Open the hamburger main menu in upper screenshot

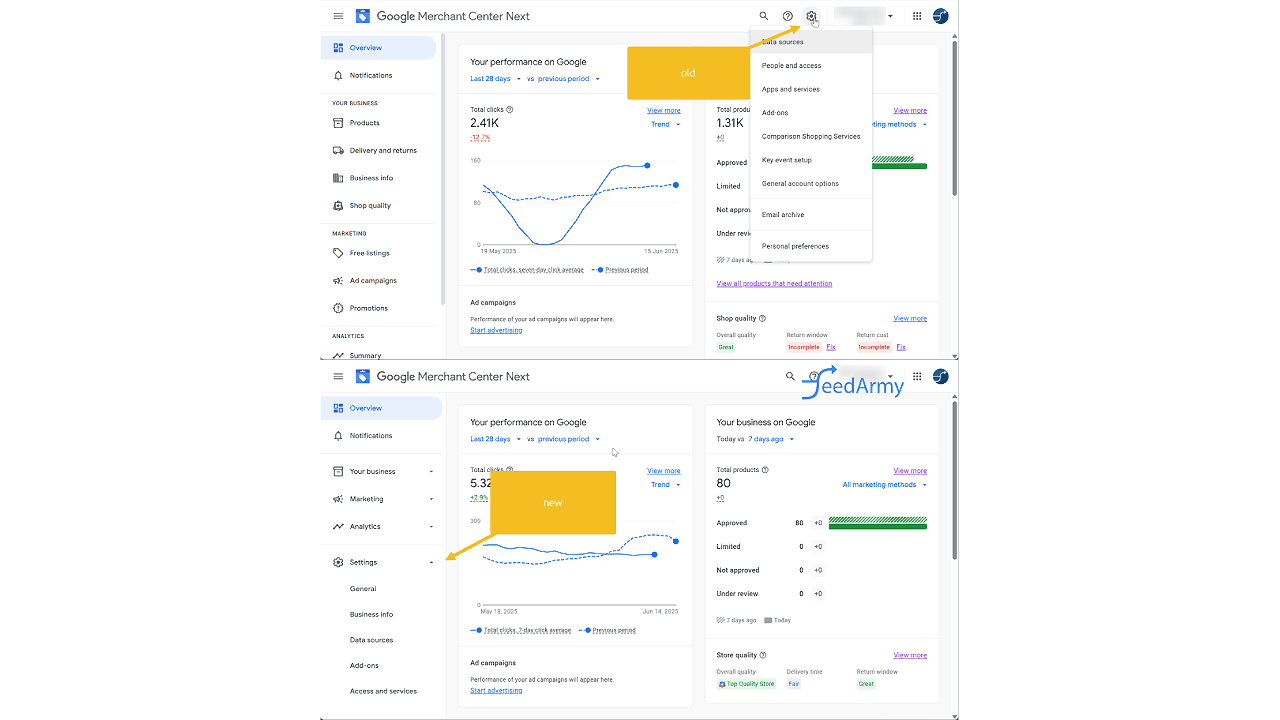coord(338,16)
